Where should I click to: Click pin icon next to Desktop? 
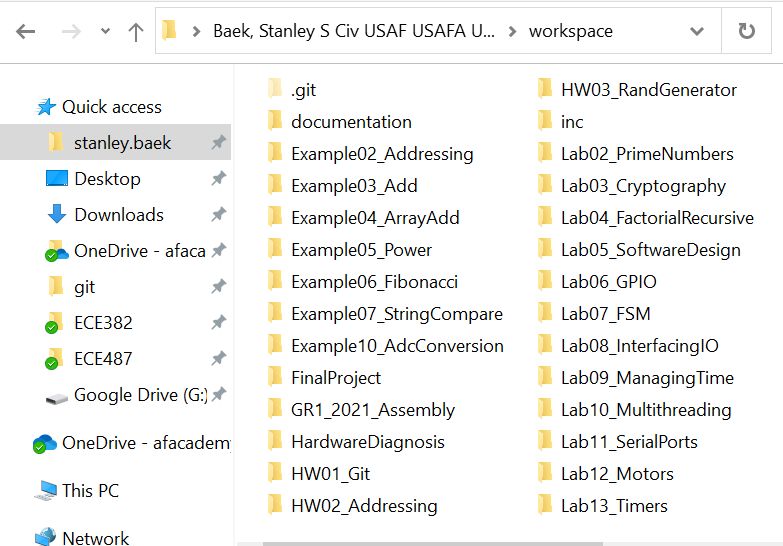coord(218,178)
